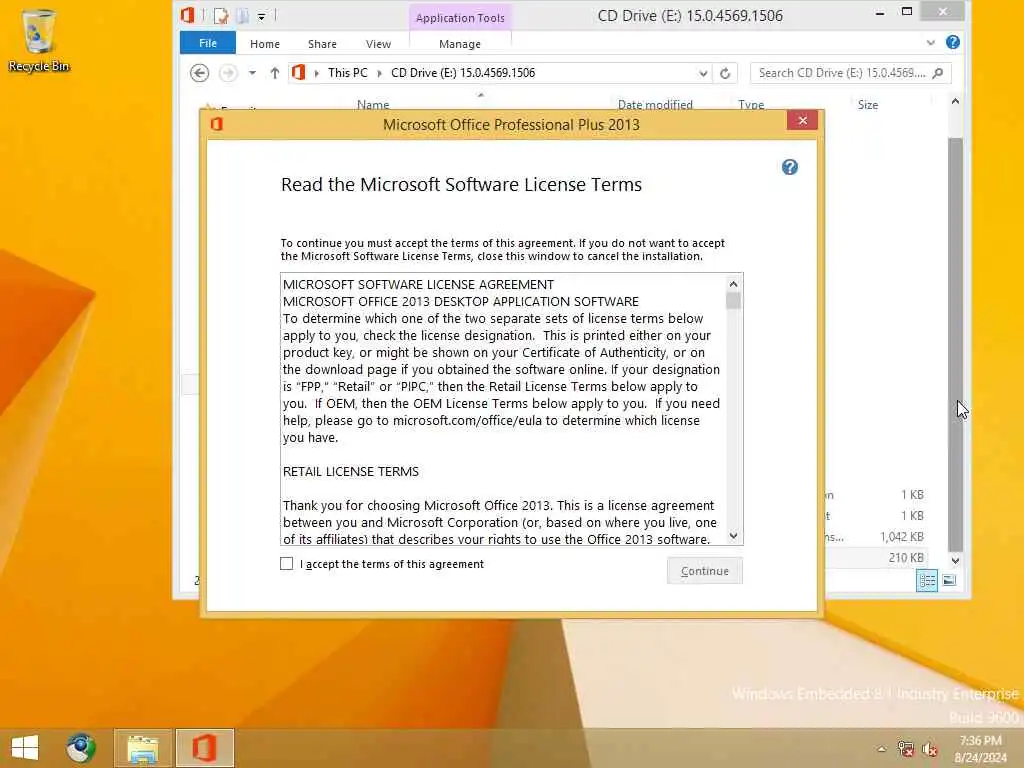Image resolution: width=1024 pixels, height=768 pixels.
Task: Open File Explorer from the taskbar
Action: click(142, 748)
